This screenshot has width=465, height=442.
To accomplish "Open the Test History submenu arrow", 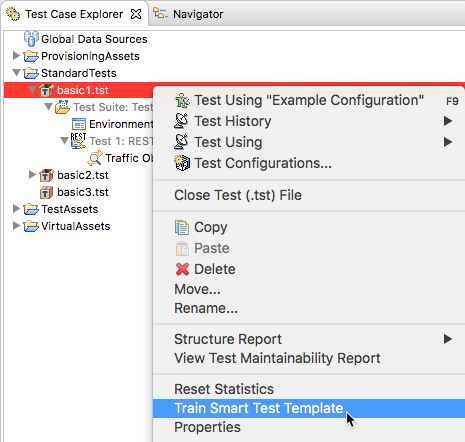I will click(x=448, y=121).
